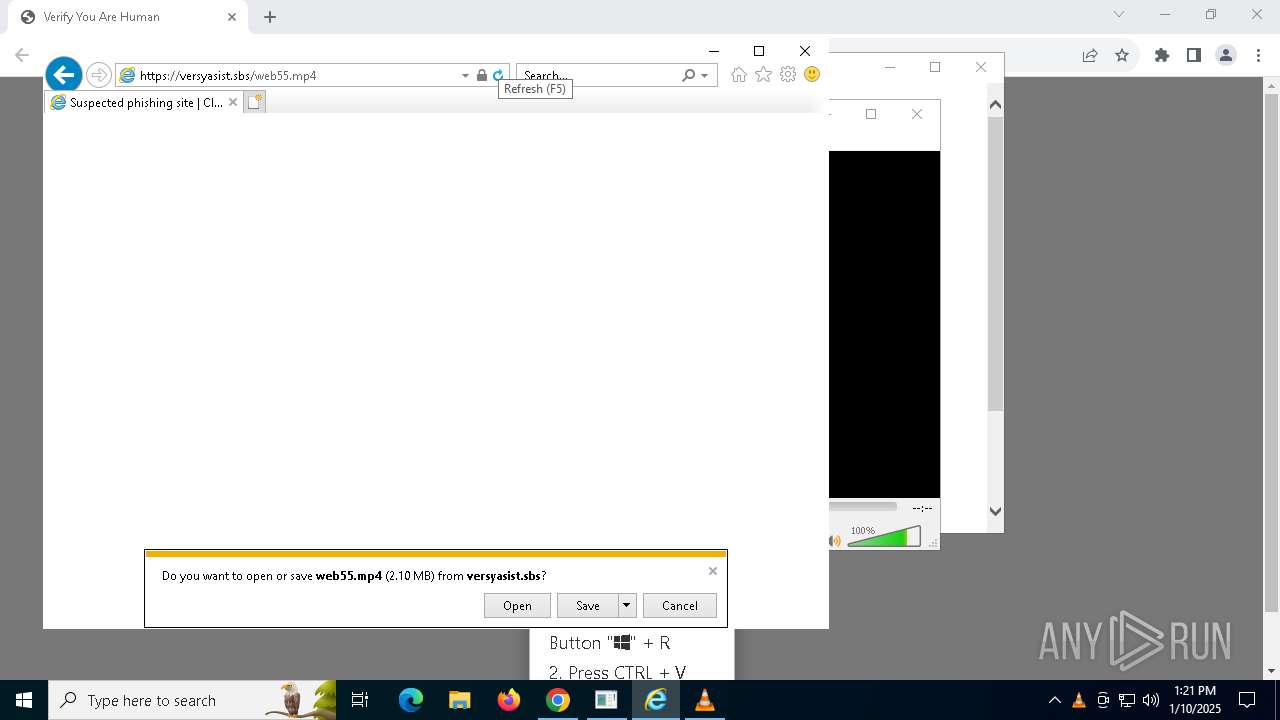Click the IE search magnifier icon

(x=688, y=75)
